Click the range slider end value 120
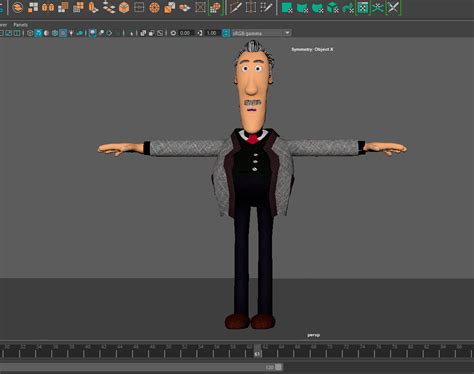The width and height of the screenshot is (474, 374). pyautogui.click(x=269, y=367)
